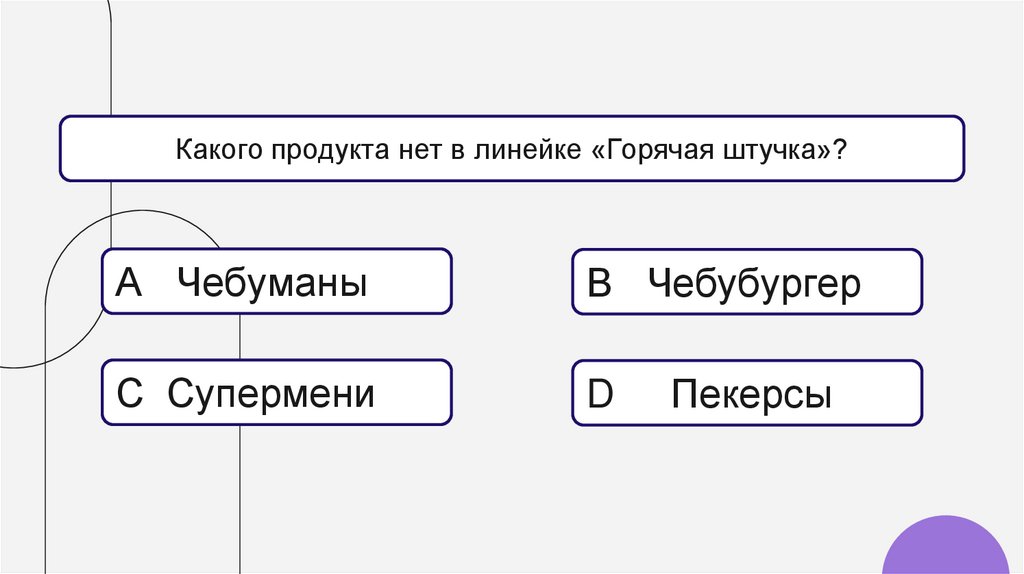The width and height of the screenshot is (1024, 574).
Task: Select answer option A Чебуманы
Action: (x=276, y=282)
